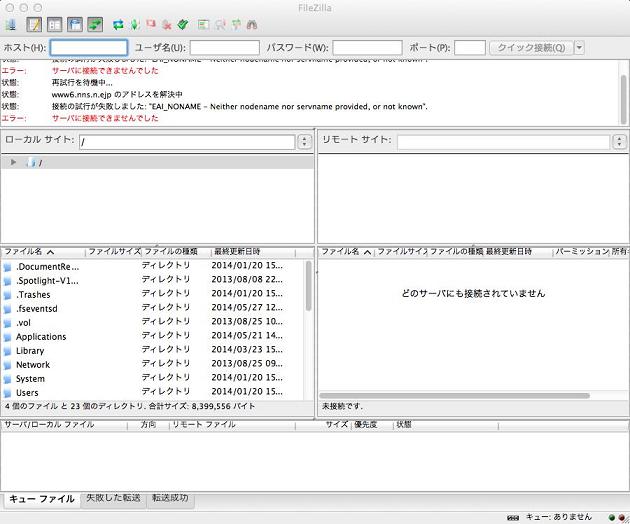Expand the root "/" tree node

pyautogui.click(x=14, y=162)
